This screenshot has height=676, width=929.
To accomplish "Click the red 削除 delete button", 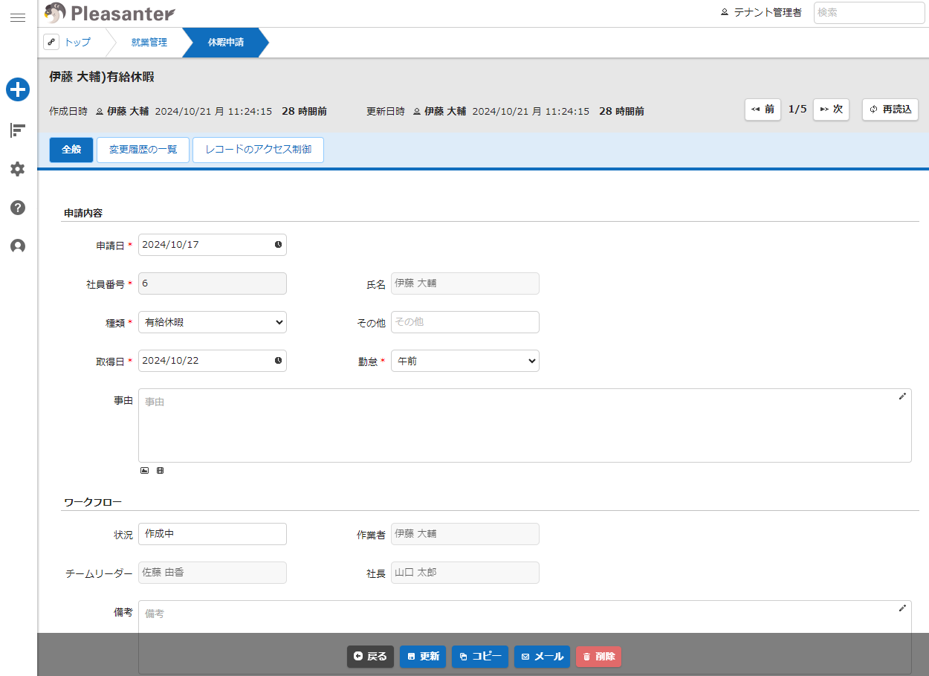I will [598, 657].
